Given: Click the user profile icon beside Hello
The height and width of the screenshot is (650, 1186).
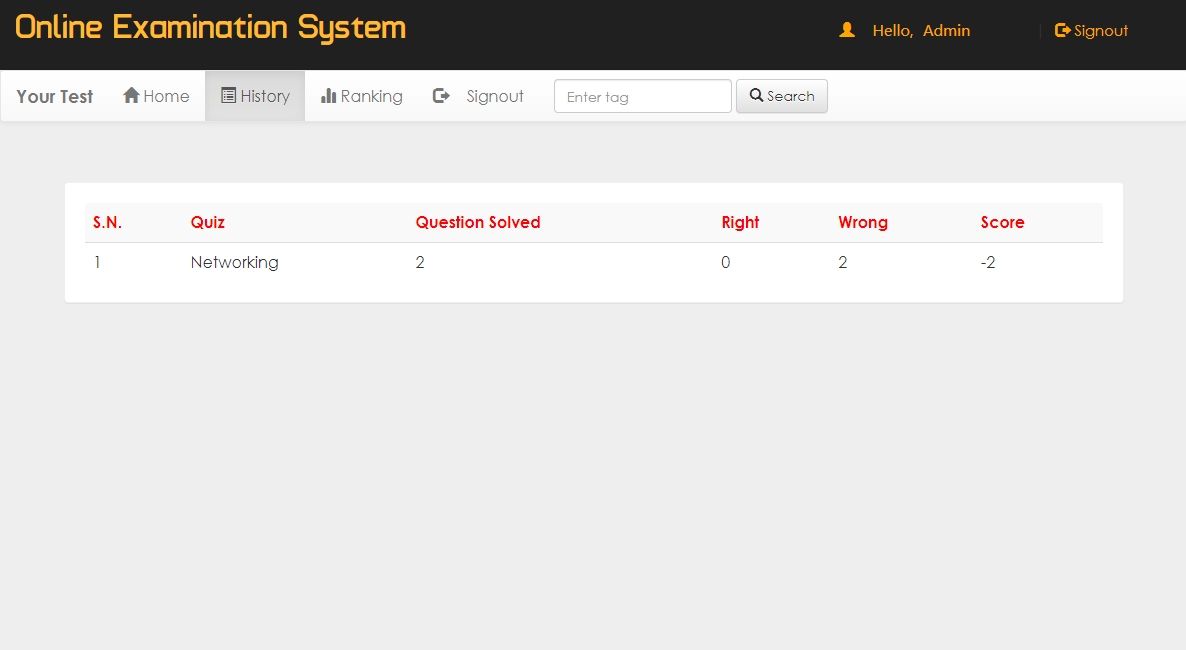Looking at the screenshot, I should 847,30.
